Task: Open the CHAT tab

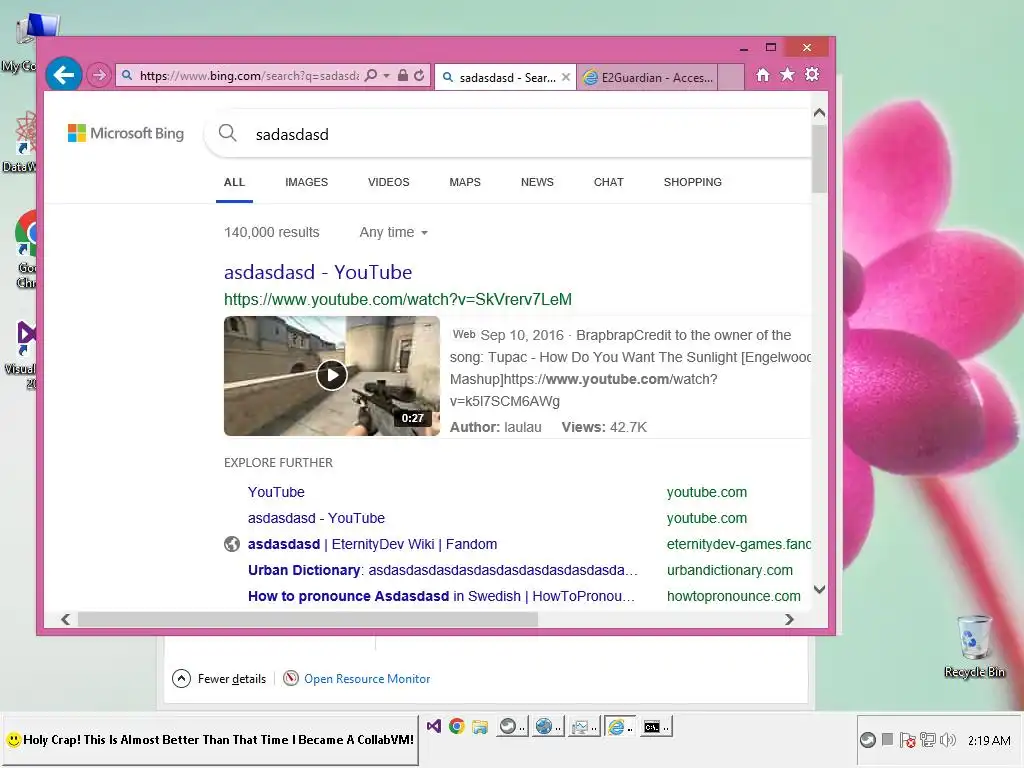Action: [609, 182]
